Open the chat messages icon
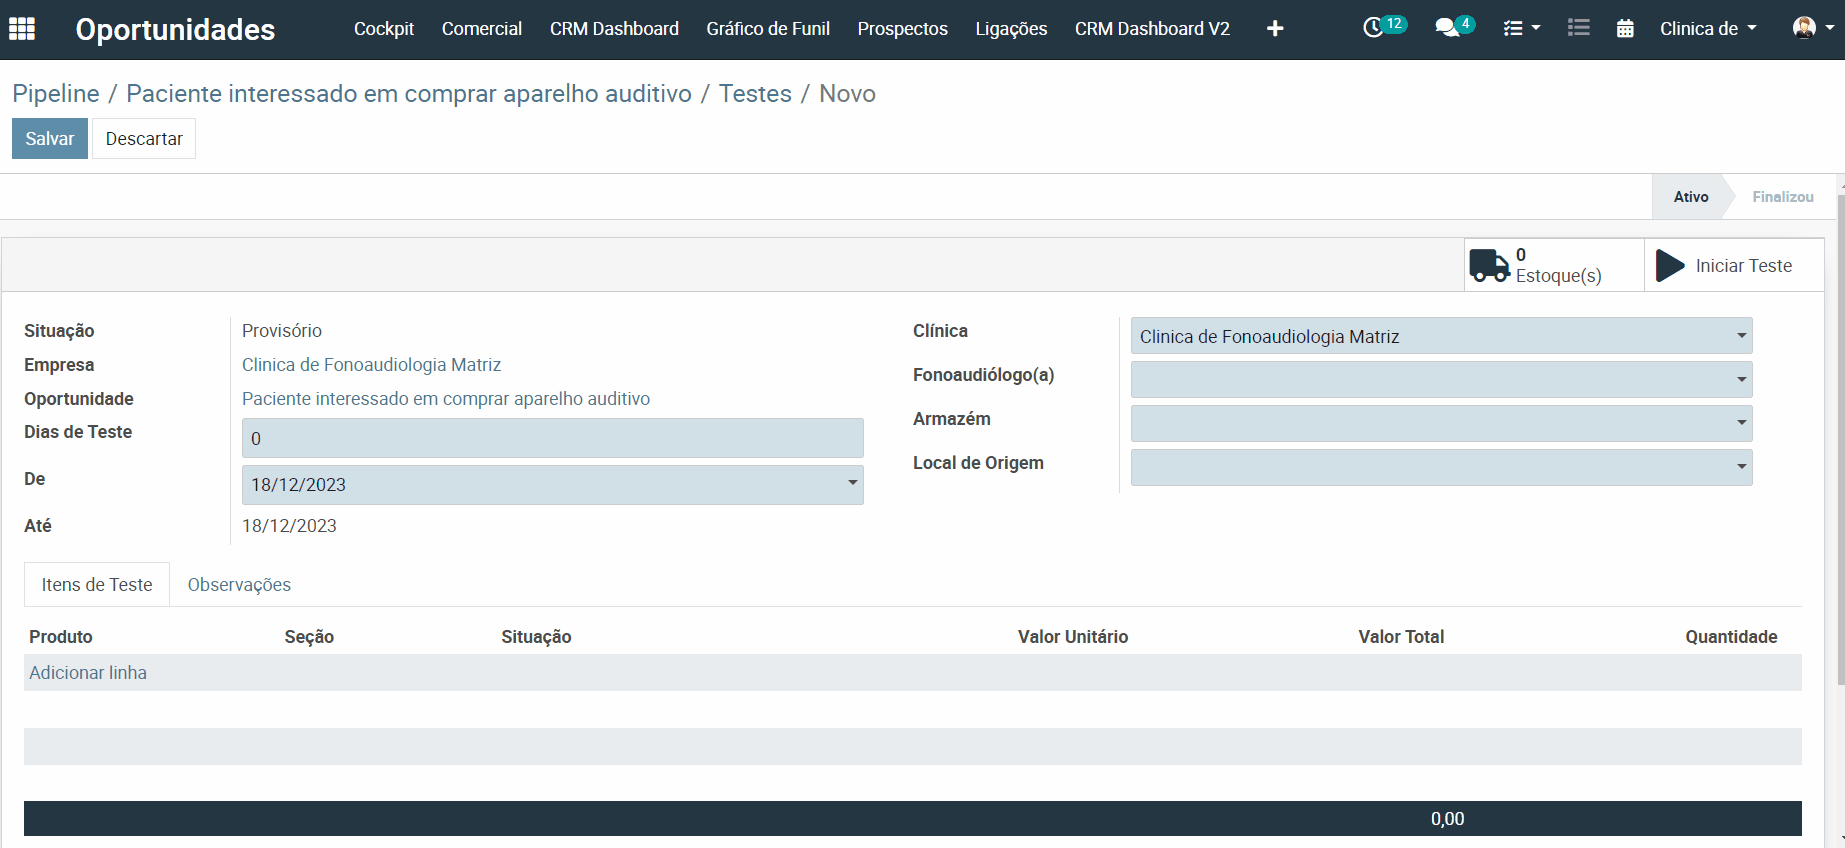The height and width of the screenshot is (848, 1845). [x=1446, y=28]
